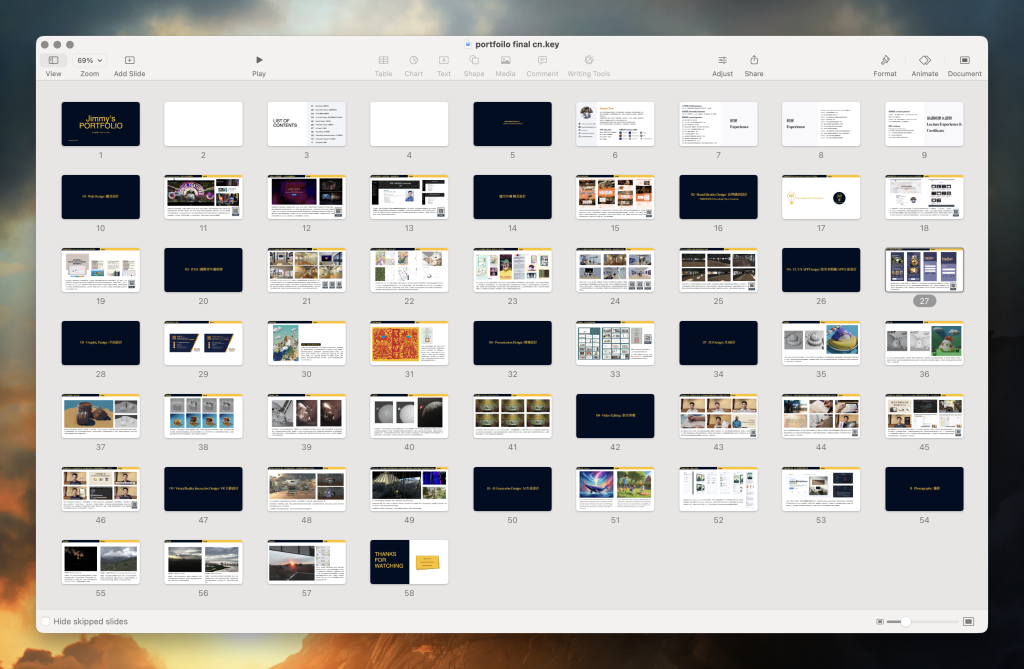Select the THANKS FOR WATCHING slide 58
Image resolution: width=1024 pixels, height=669 pixels.
409,561
